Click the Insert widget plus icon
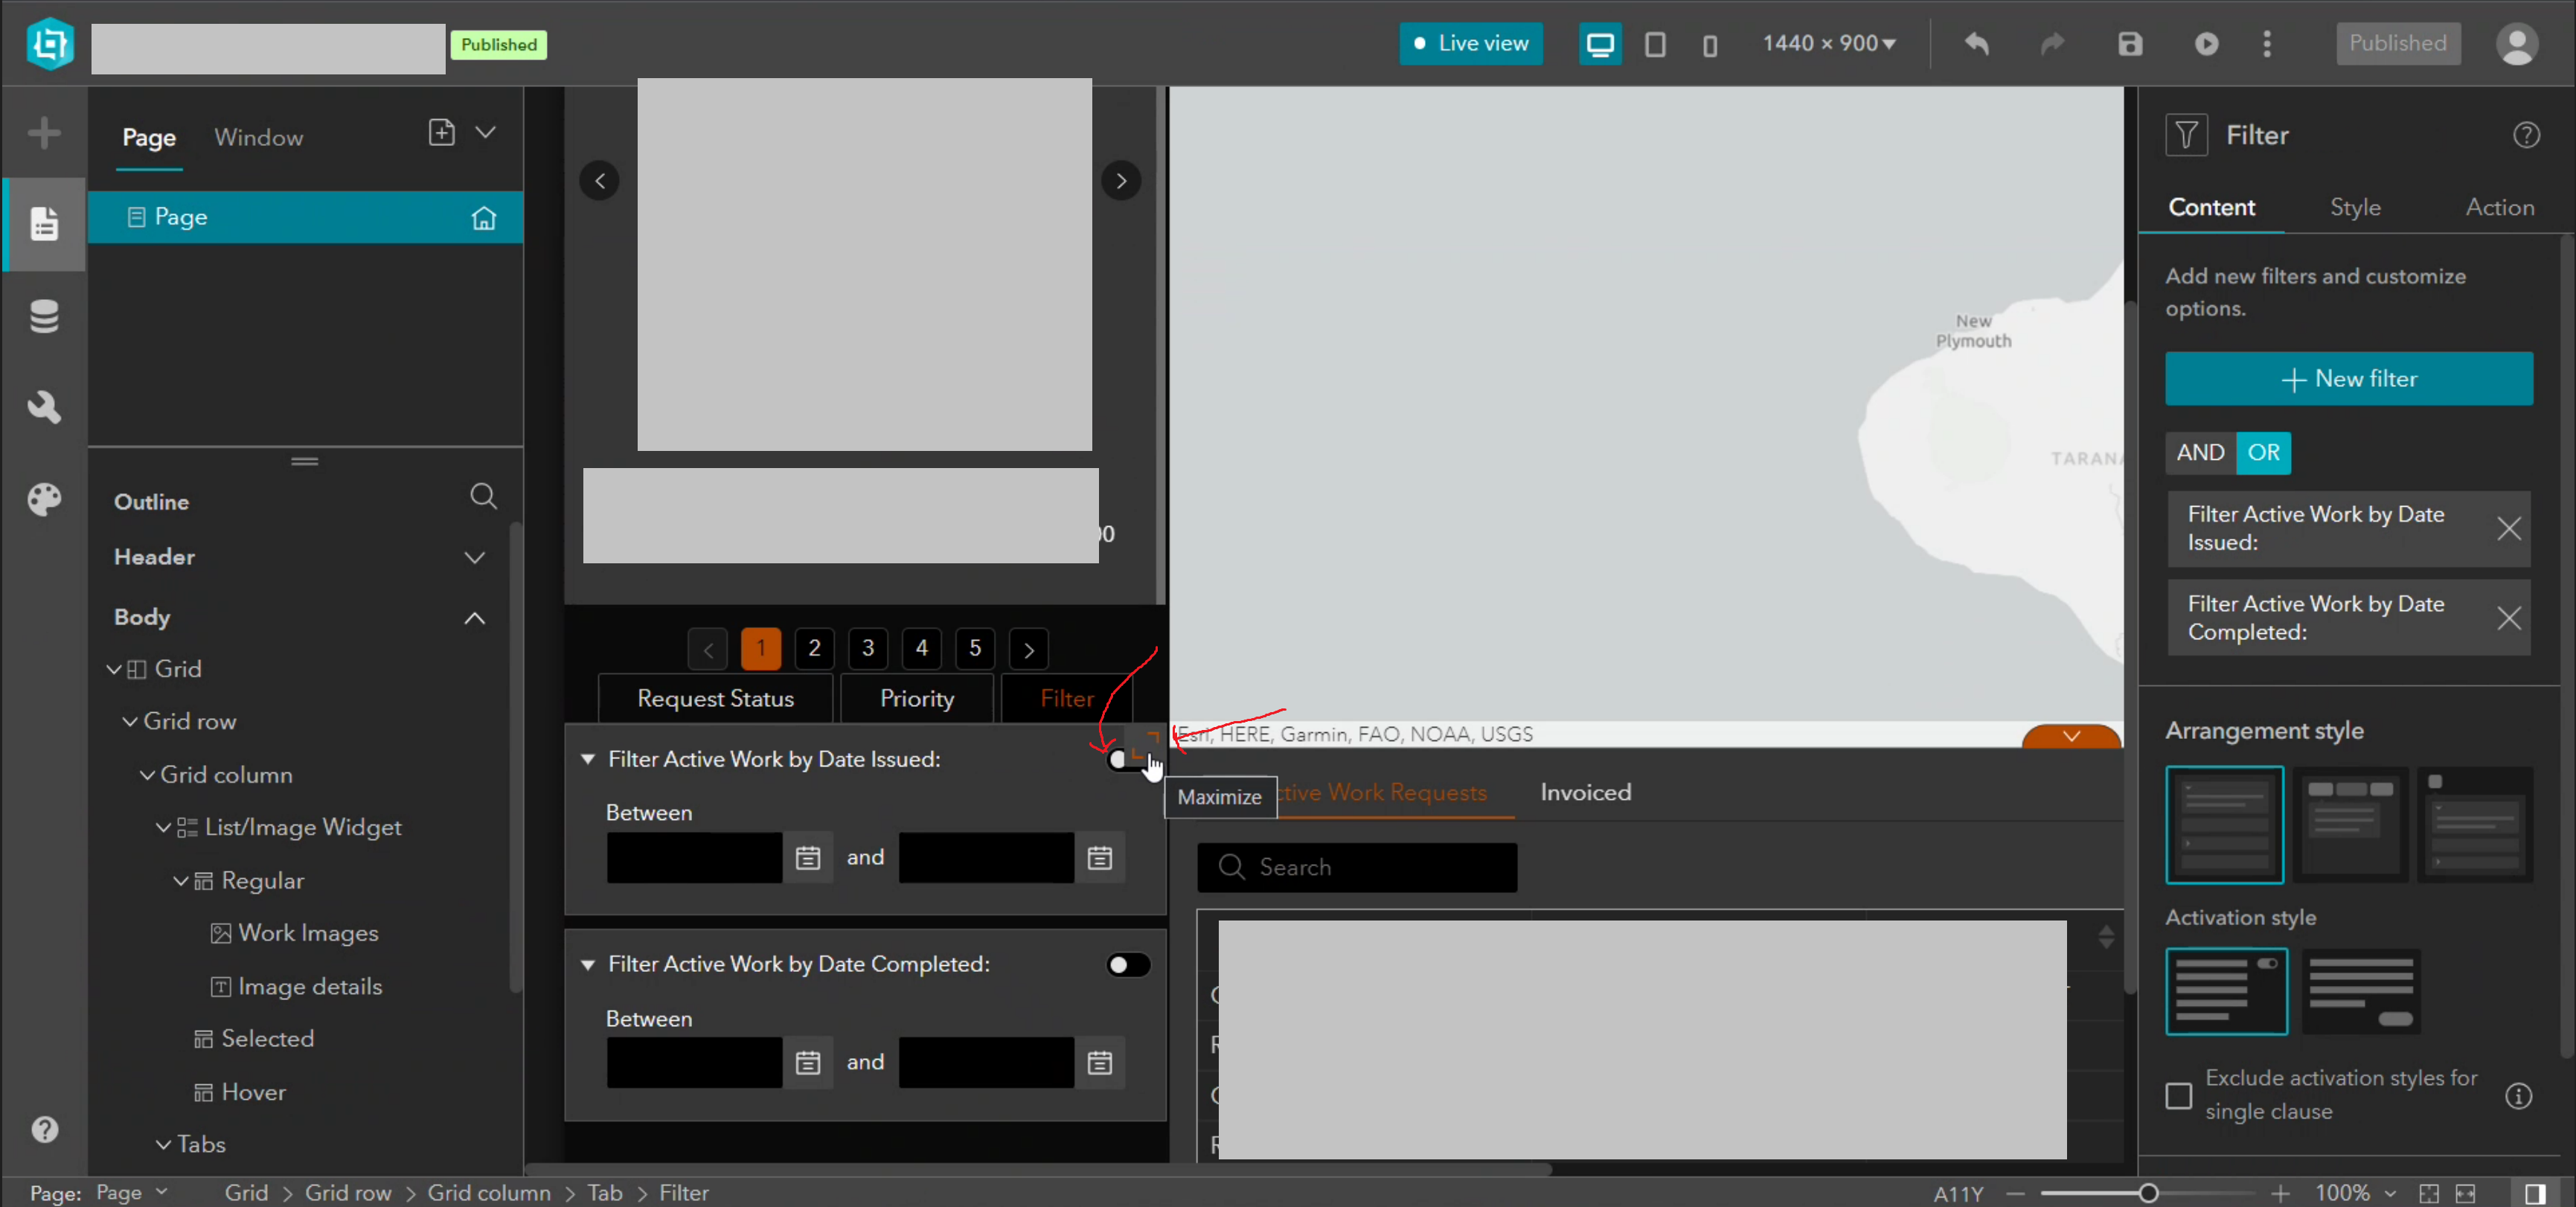The image size is (2576, 1207). 44,132
